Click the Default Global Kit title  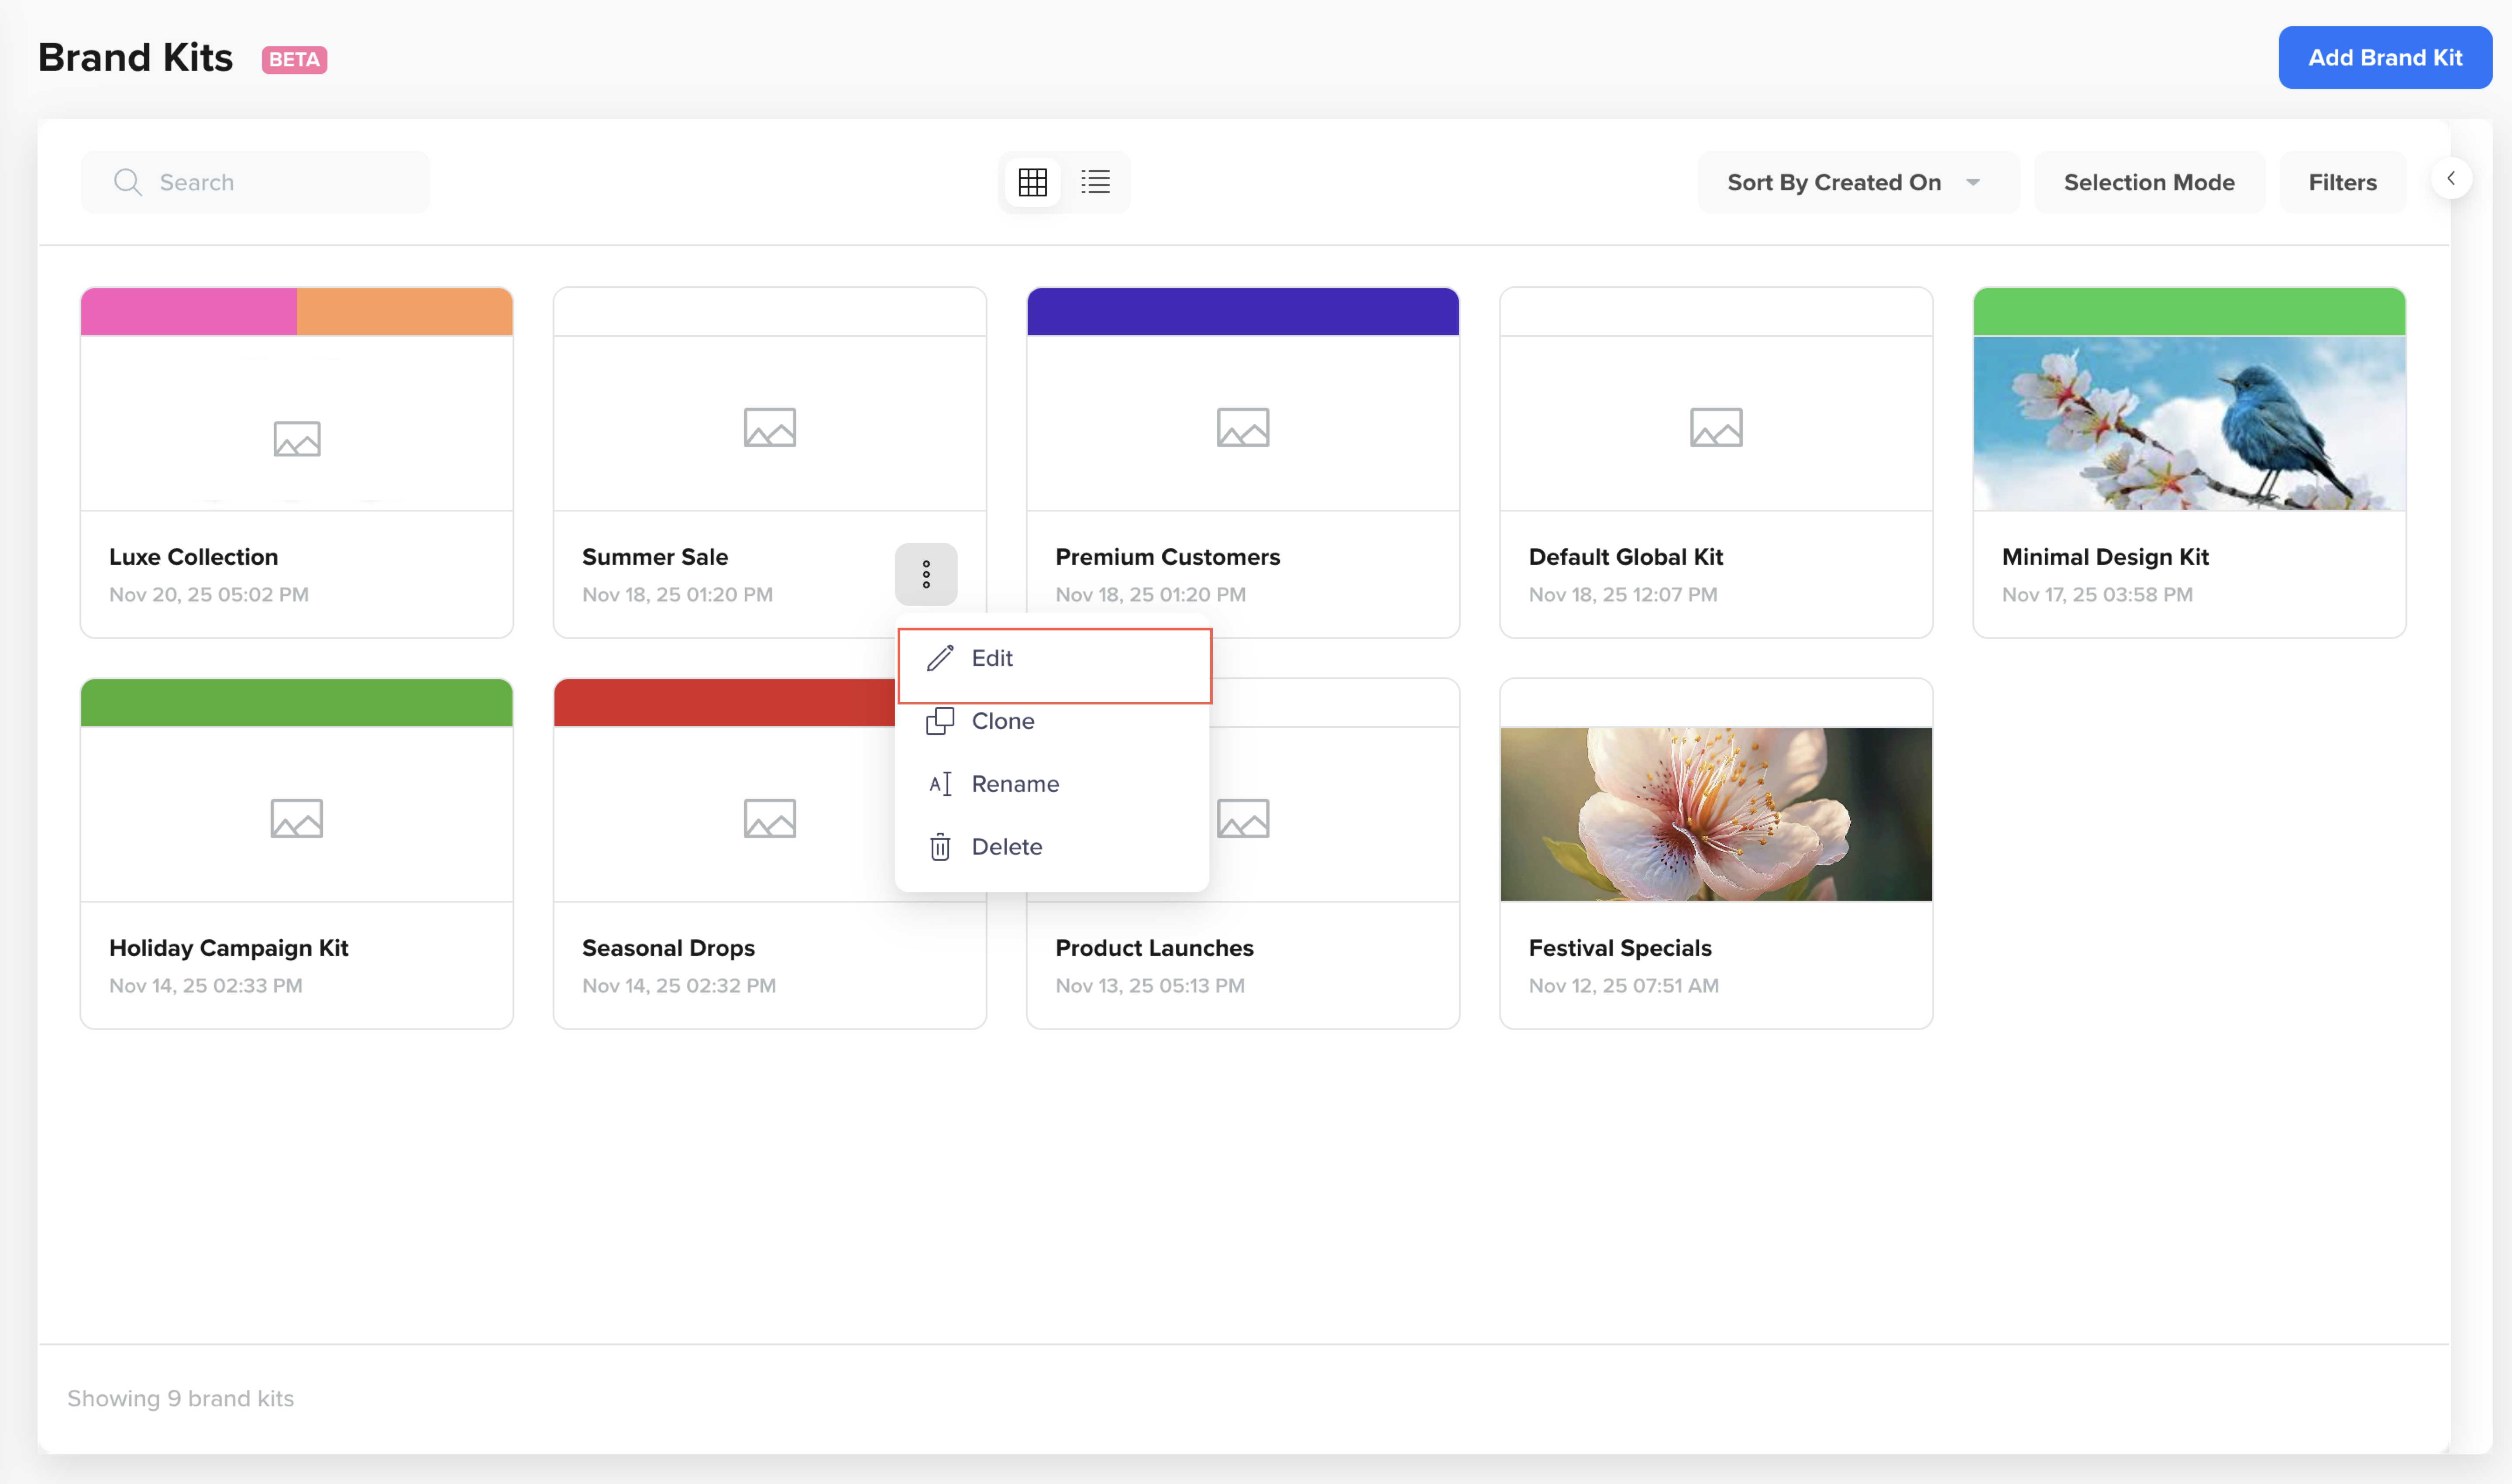pos(1626,557)
